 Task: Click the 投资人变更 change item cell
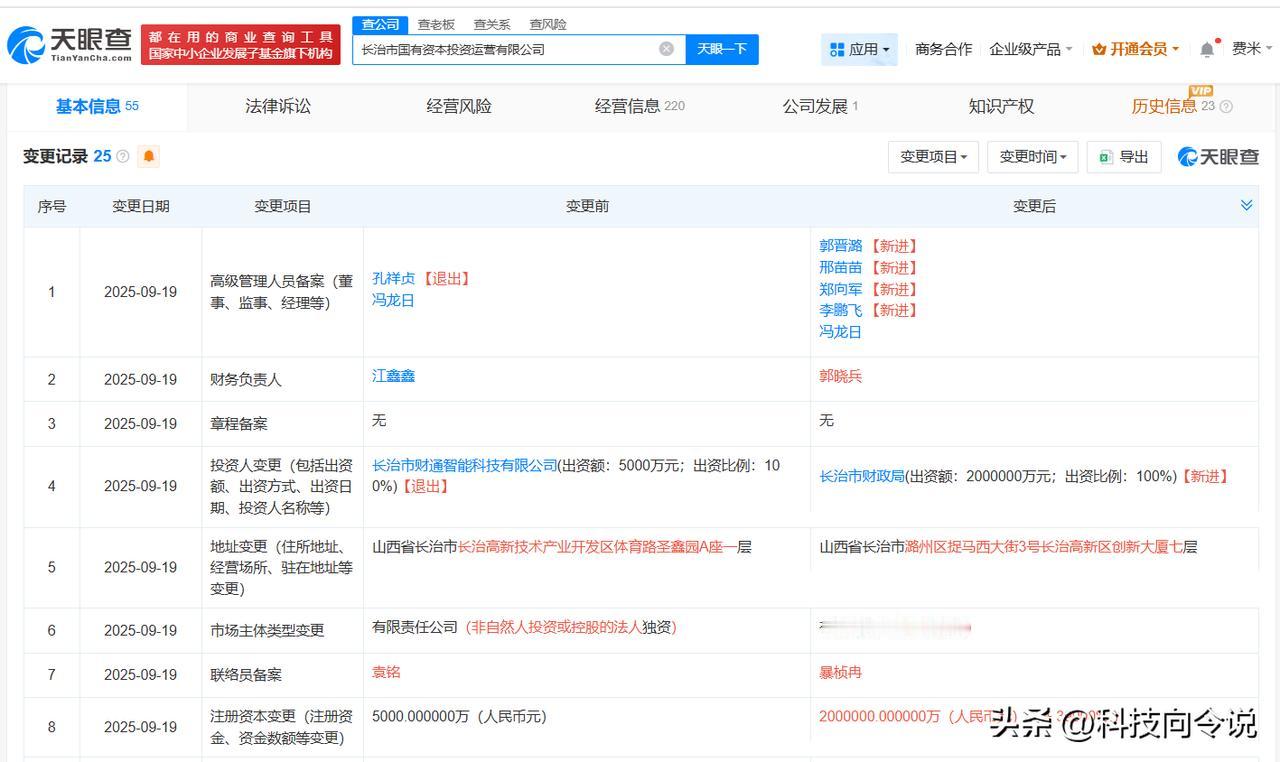(282, 486)
